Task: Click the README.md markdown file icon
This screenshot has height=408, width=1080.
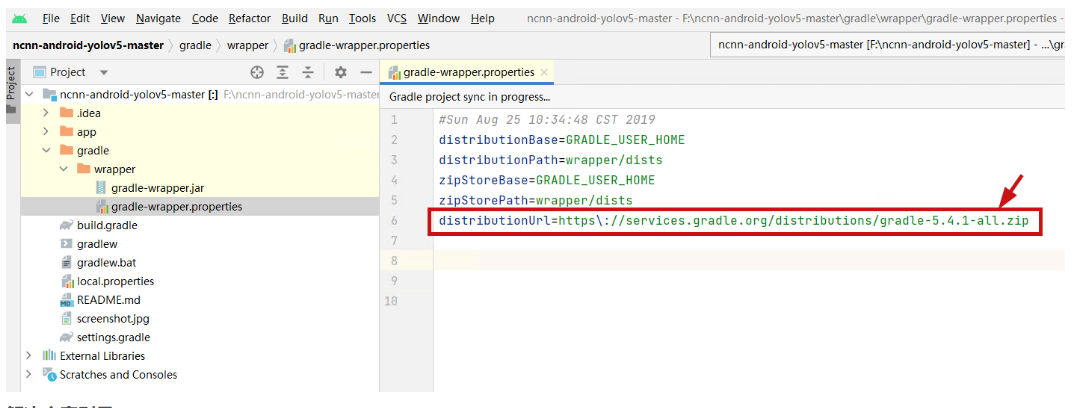Action: [x=67, y=300]
